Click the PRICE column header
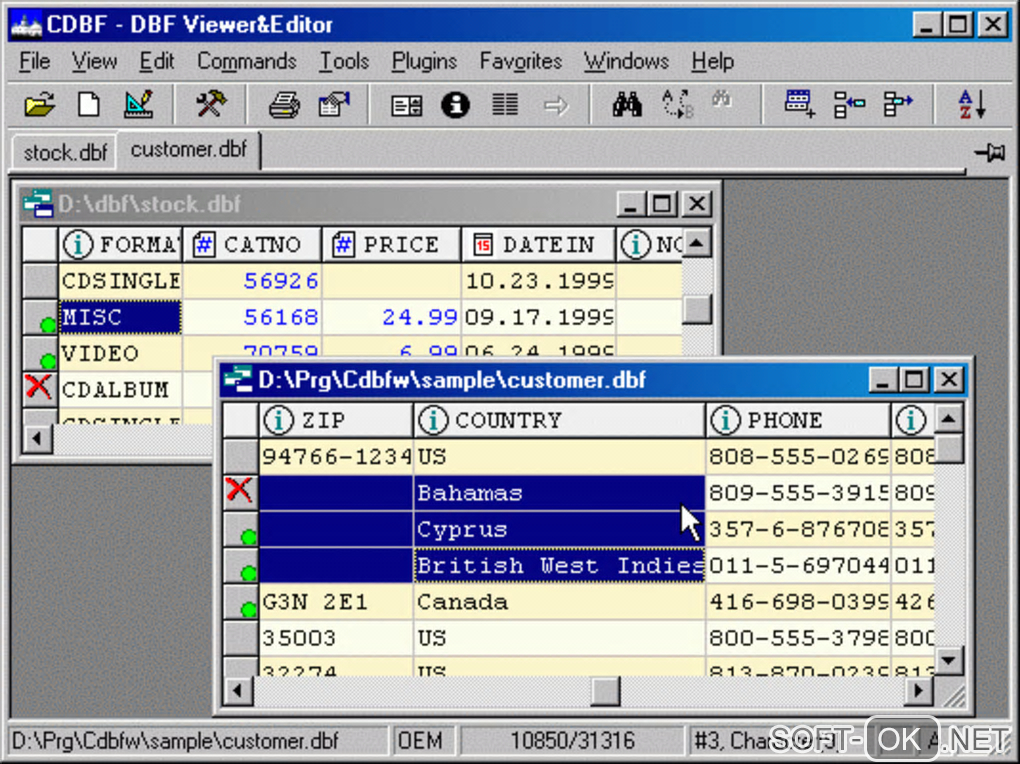1020x764 pixels. (x=392, y=245)
